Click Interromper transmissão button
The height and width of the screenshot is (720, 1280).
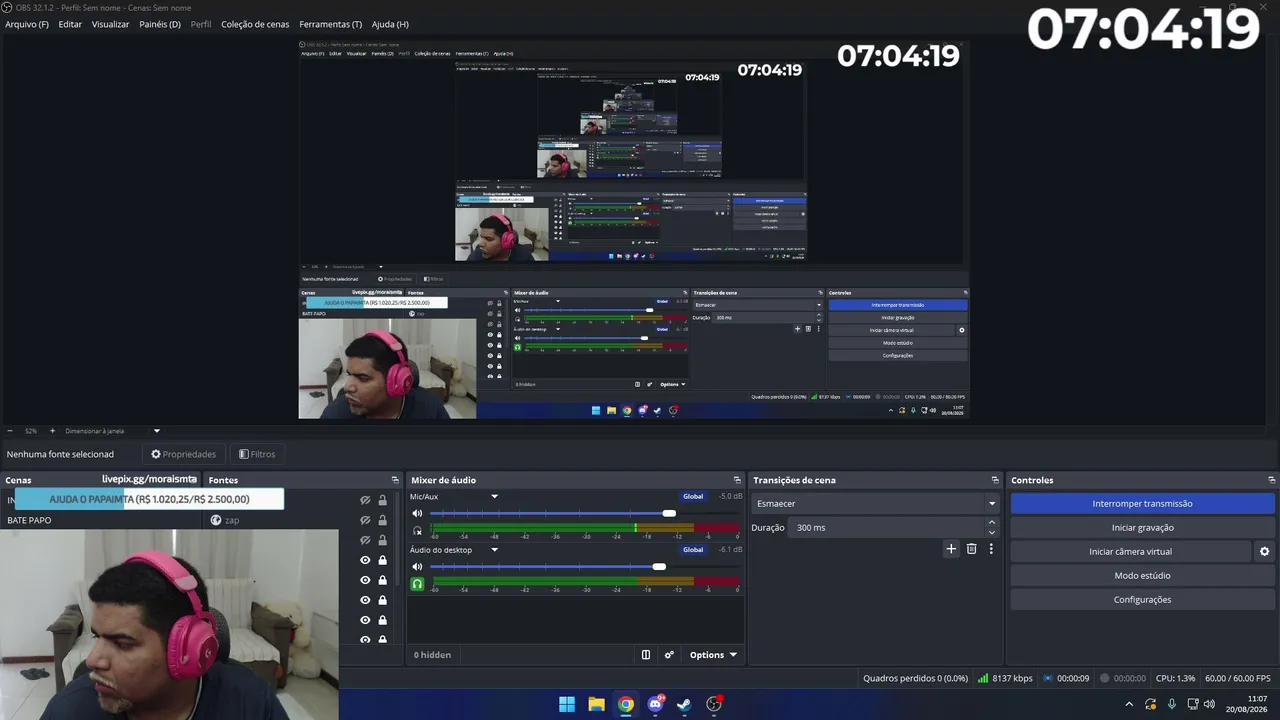tap(1142, 504)
